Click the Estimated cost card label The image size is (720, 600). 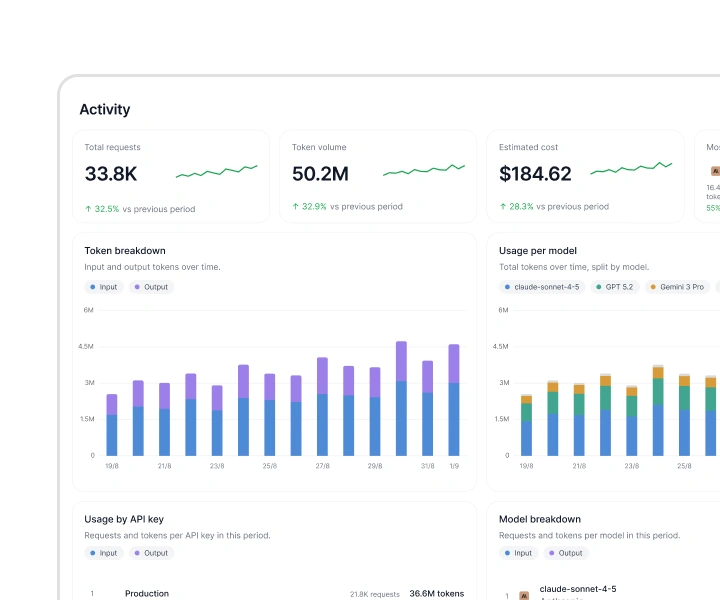click(x=529, y=147)
